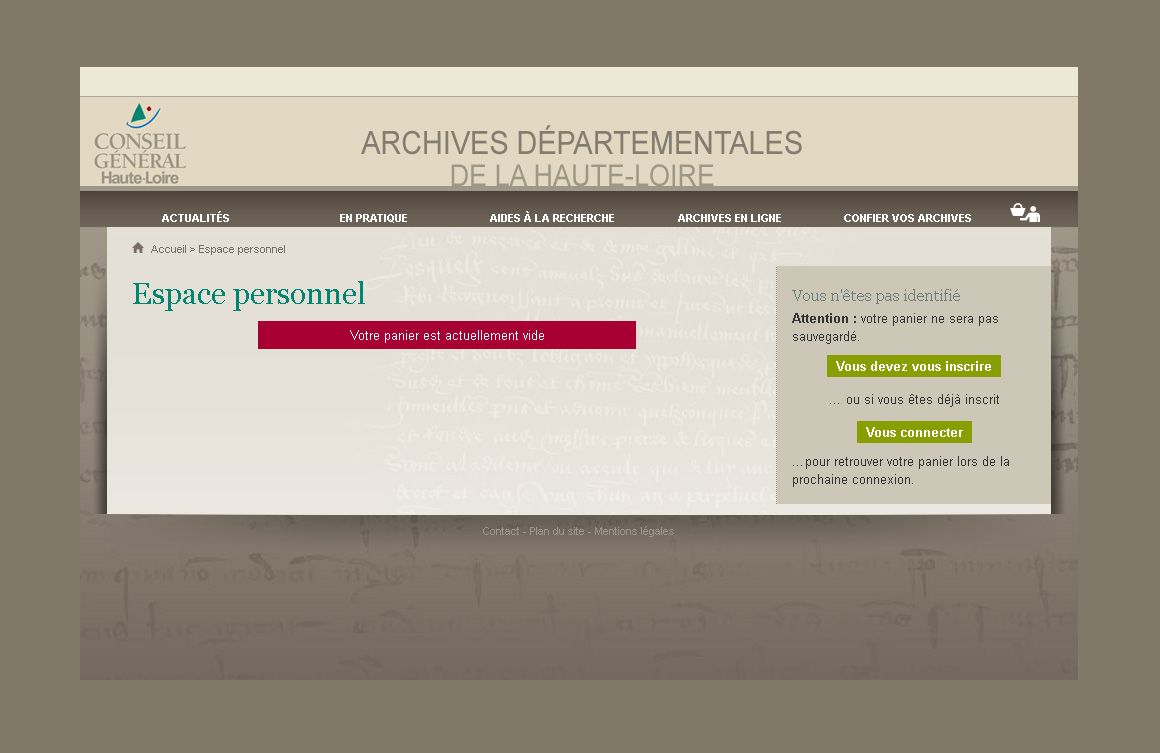Open the basket and user personal space icon
The height and width of the screenshot is (753, 1160).
(1025, 212)
